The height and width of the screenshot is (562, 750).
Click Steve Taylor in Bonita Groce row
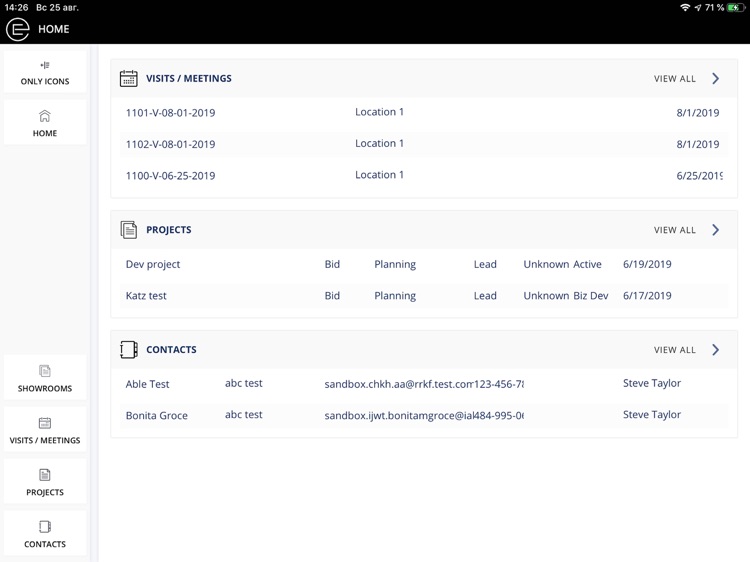[652, 415]
